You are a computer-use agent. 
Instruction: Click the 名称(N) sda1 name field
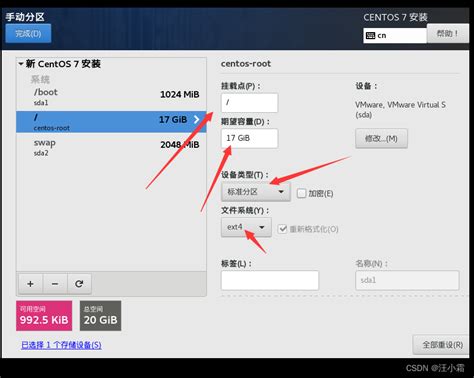coord(407,280)
